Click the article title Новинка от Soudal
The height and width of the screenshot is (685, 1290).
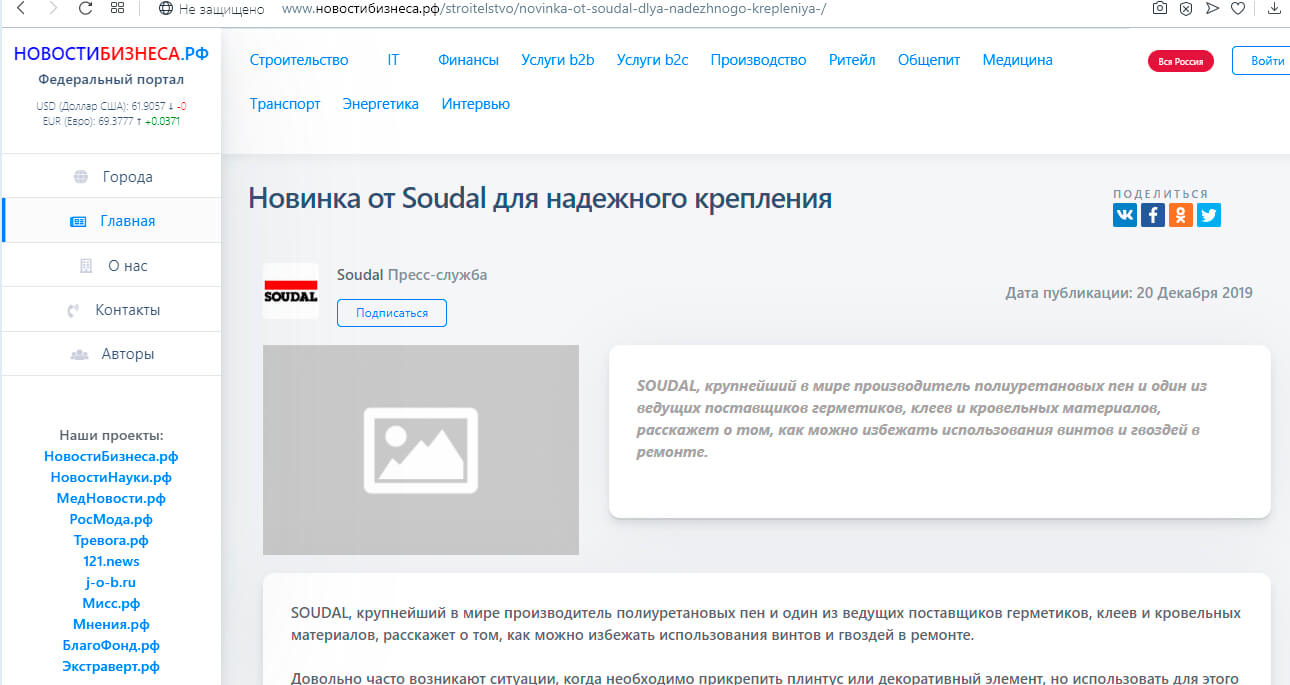point(540,198)
